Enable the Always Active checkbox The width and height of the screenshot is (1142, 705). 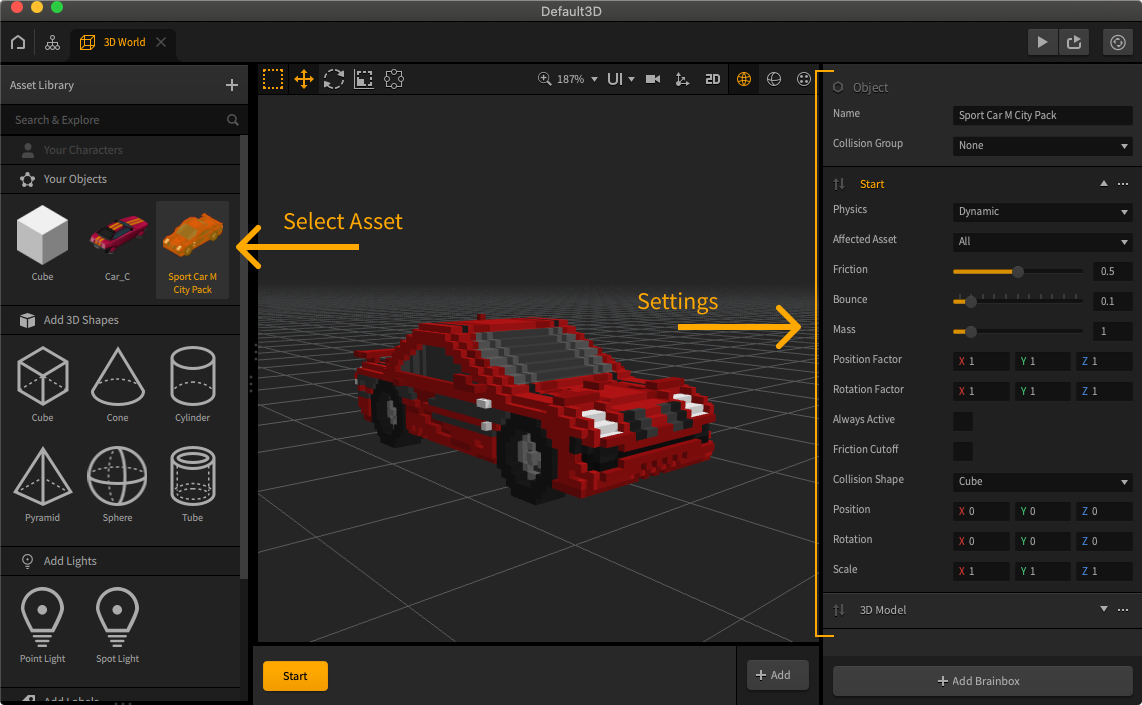[x=963, y=421]
